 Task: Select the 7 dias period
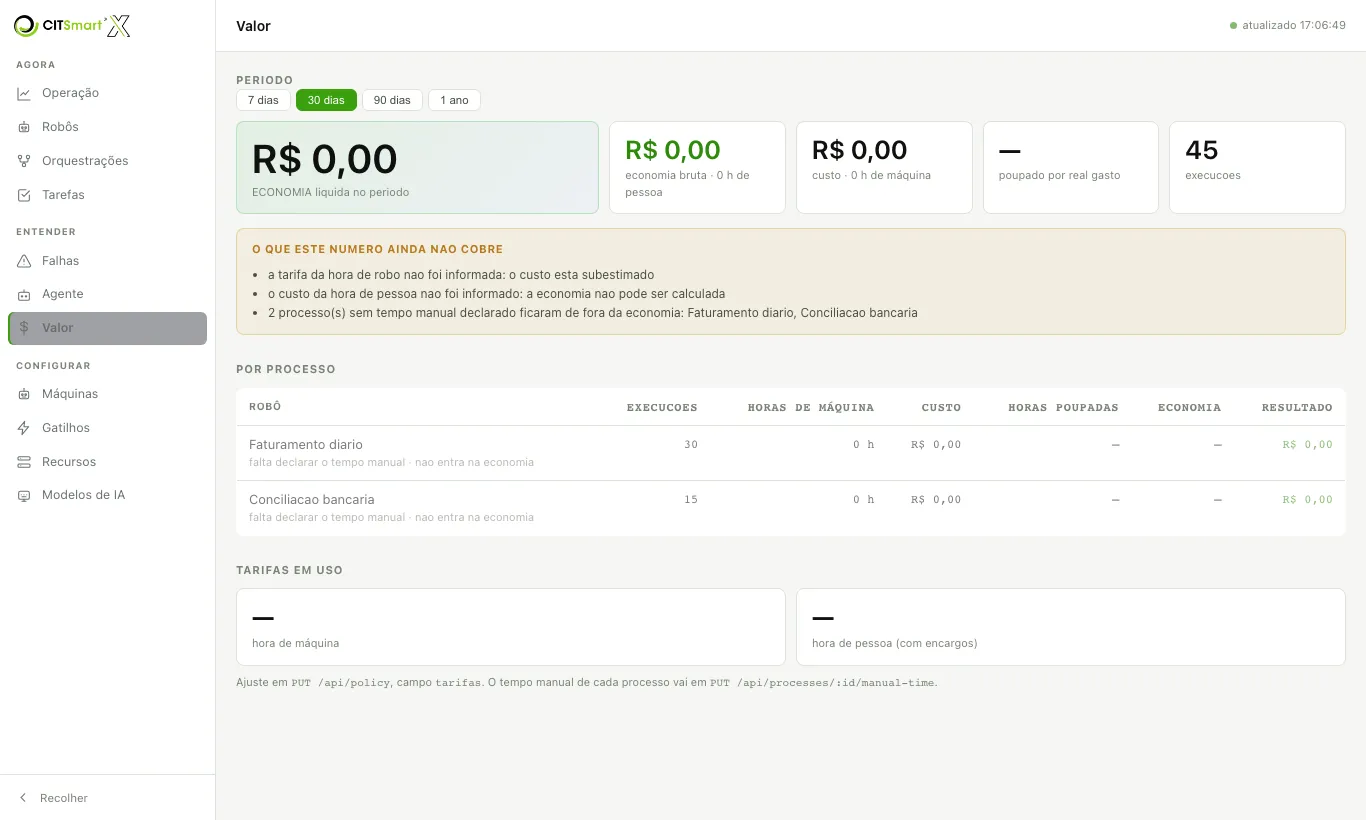pos(263,100)
